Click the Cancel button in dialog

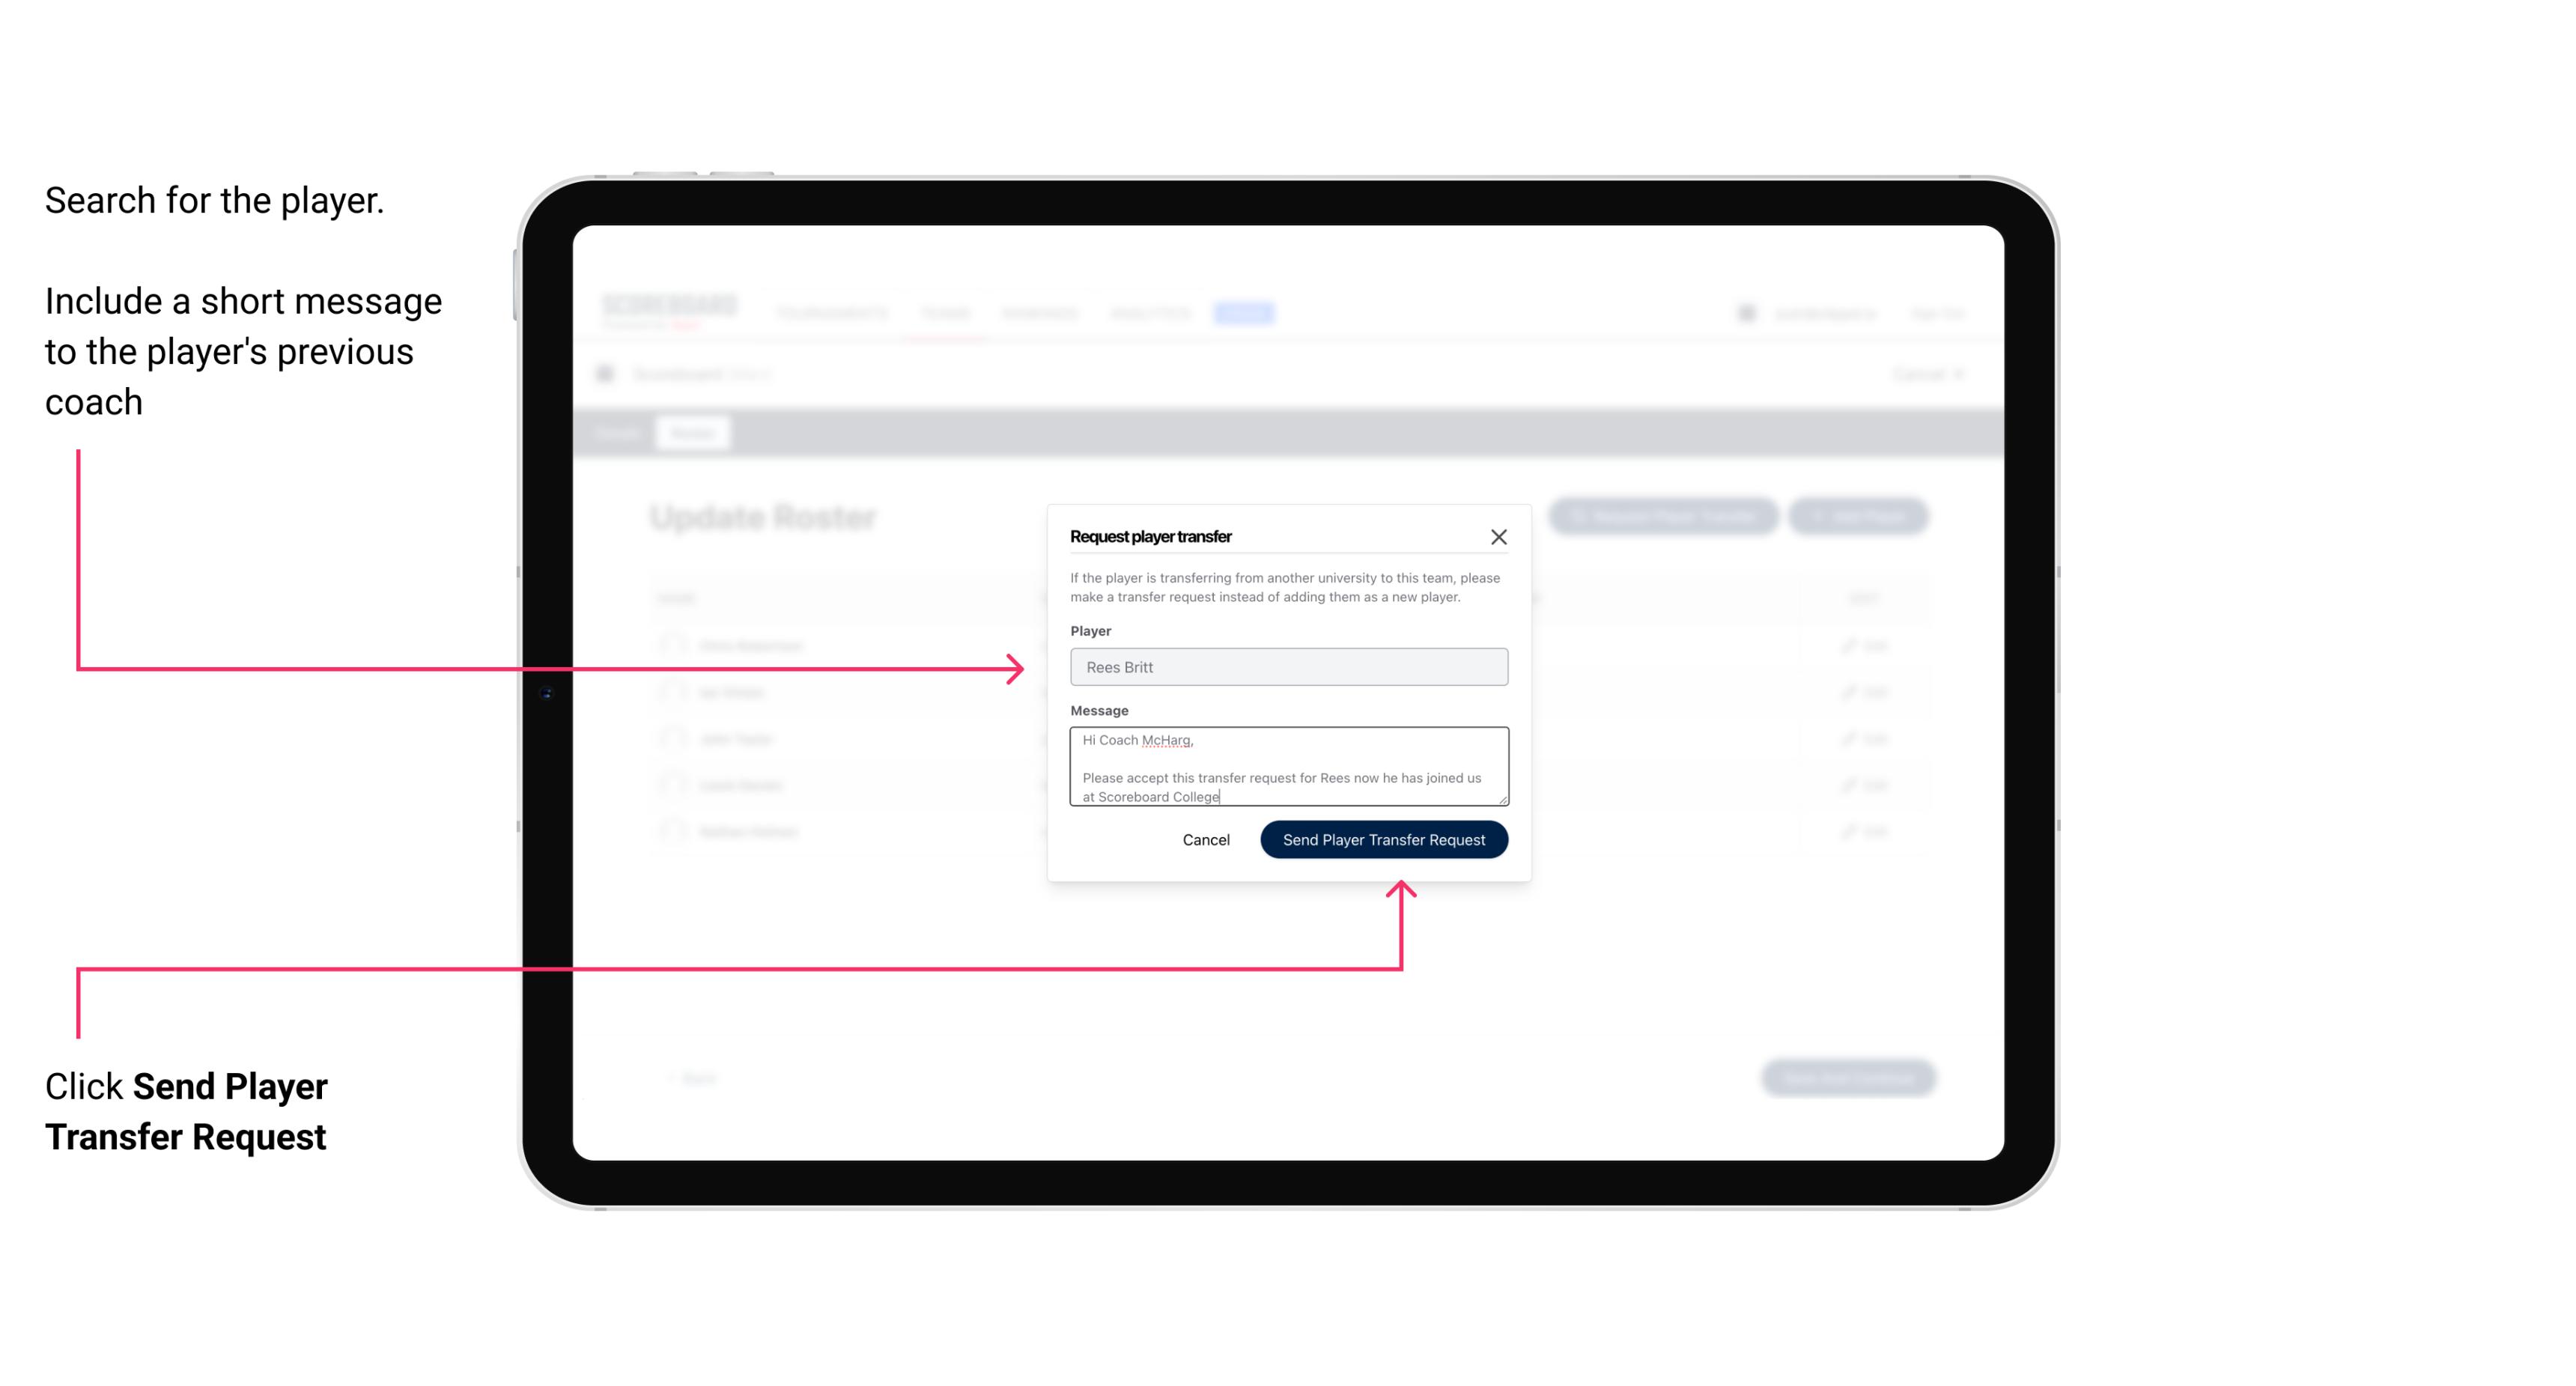[1205, 838]
